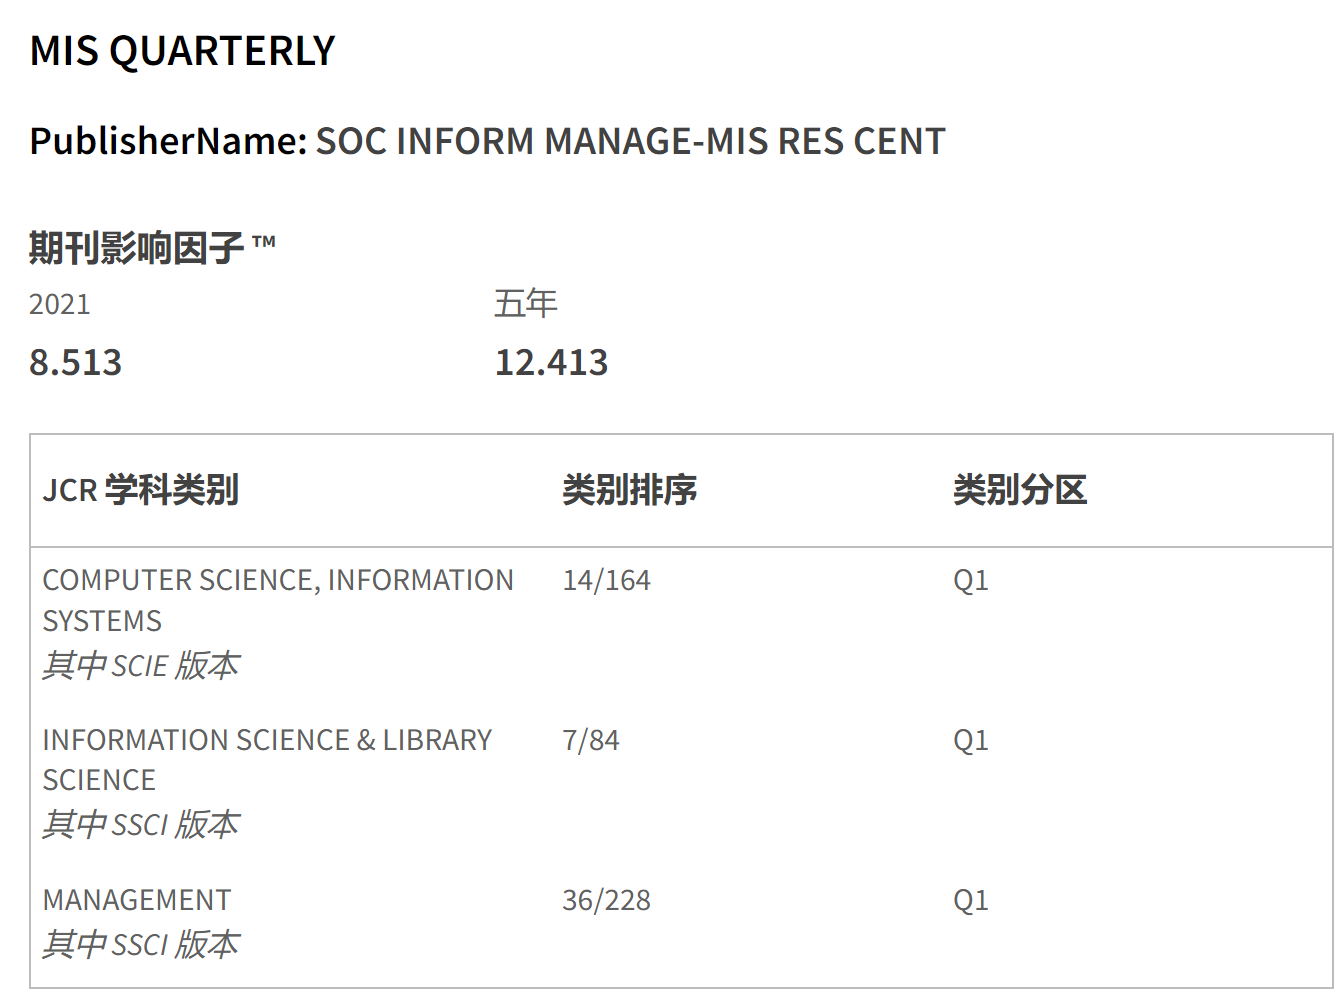The image size is (1339, 1001).
Task: Click the 期刊影响因子 heading
Action: 136,247
